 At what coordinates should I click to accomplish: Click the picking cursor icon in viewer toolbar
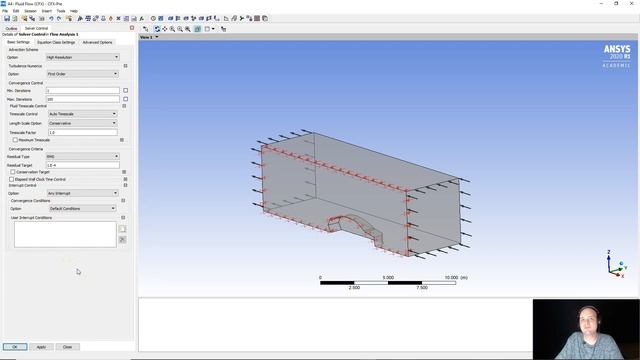223,29
